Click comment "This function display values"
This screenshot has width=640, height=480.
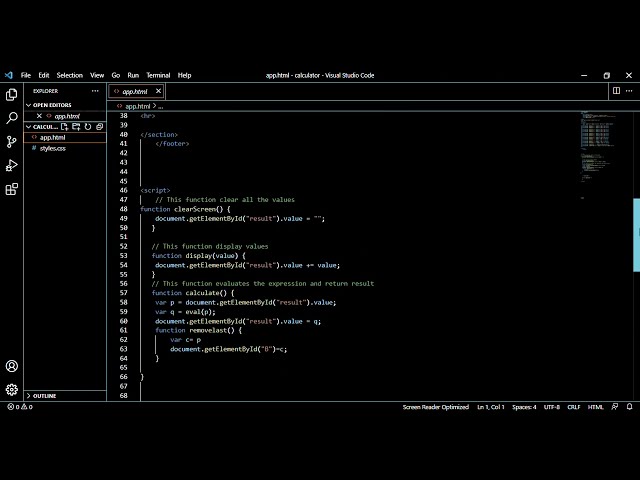pos(210,247)
